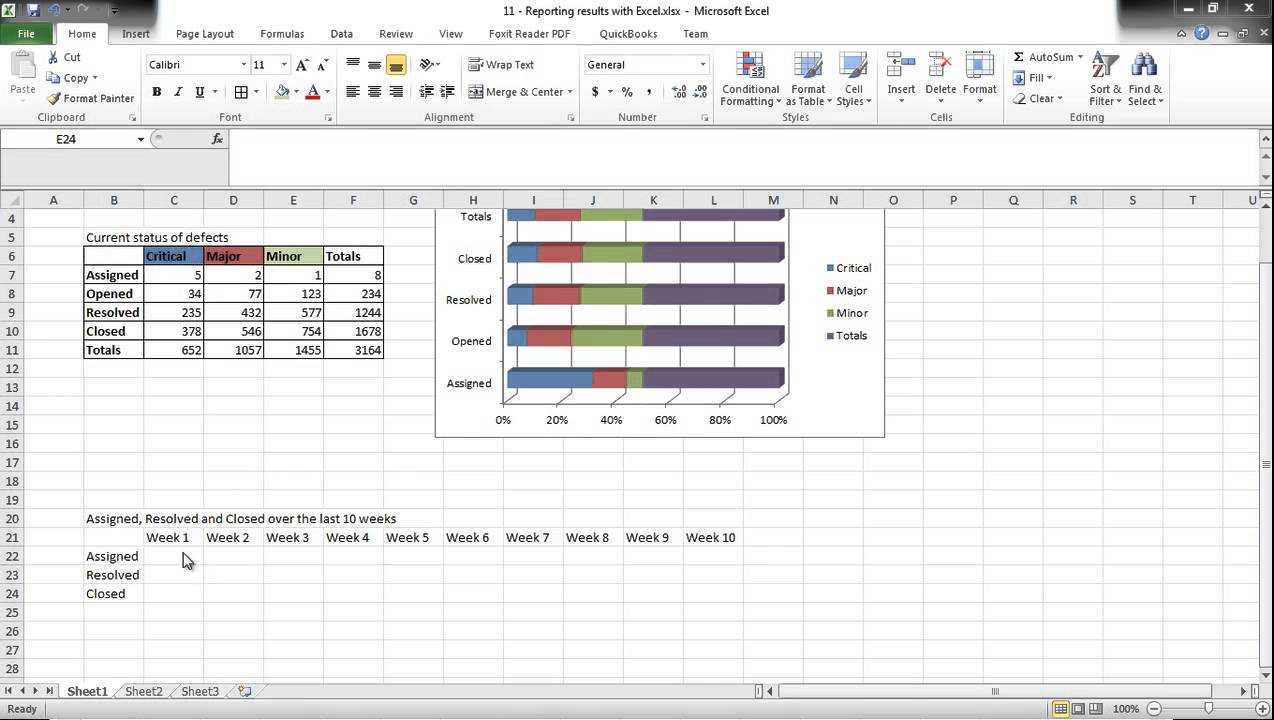Click the Insert Worksheet button
This screenshot has height=720, width=1274.
click(x=243, y=691)
